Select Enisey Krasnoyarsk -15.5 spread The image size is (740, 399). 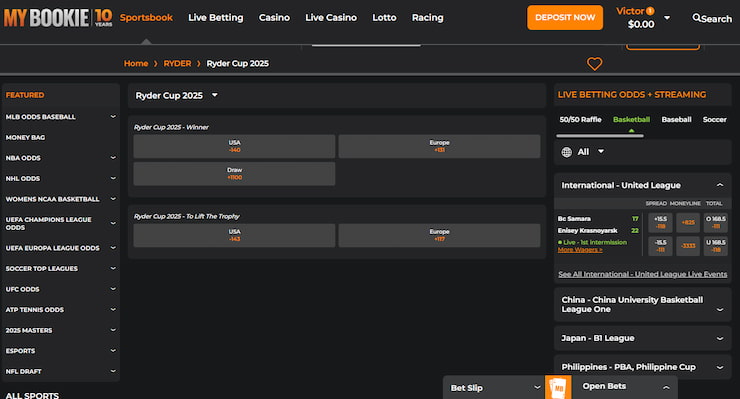click(660, 246)
